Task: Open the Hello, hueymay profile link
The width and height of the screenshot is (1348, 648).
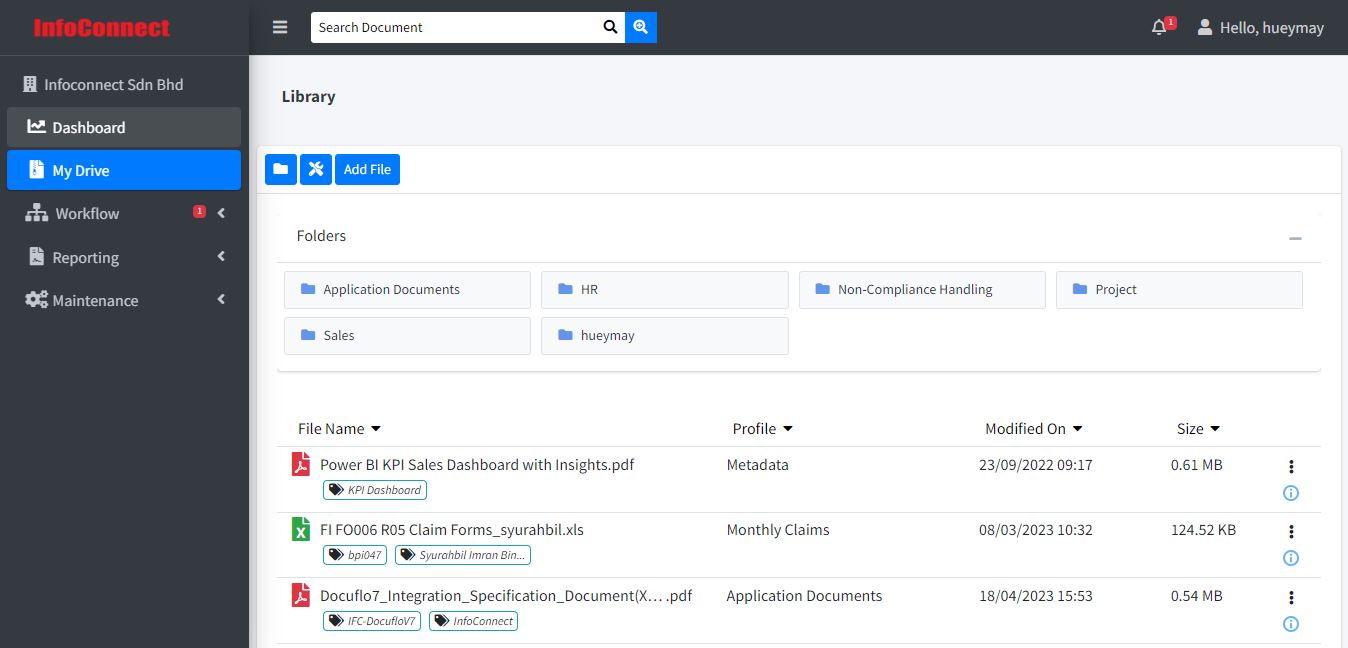Action: tap(1260, 27)
